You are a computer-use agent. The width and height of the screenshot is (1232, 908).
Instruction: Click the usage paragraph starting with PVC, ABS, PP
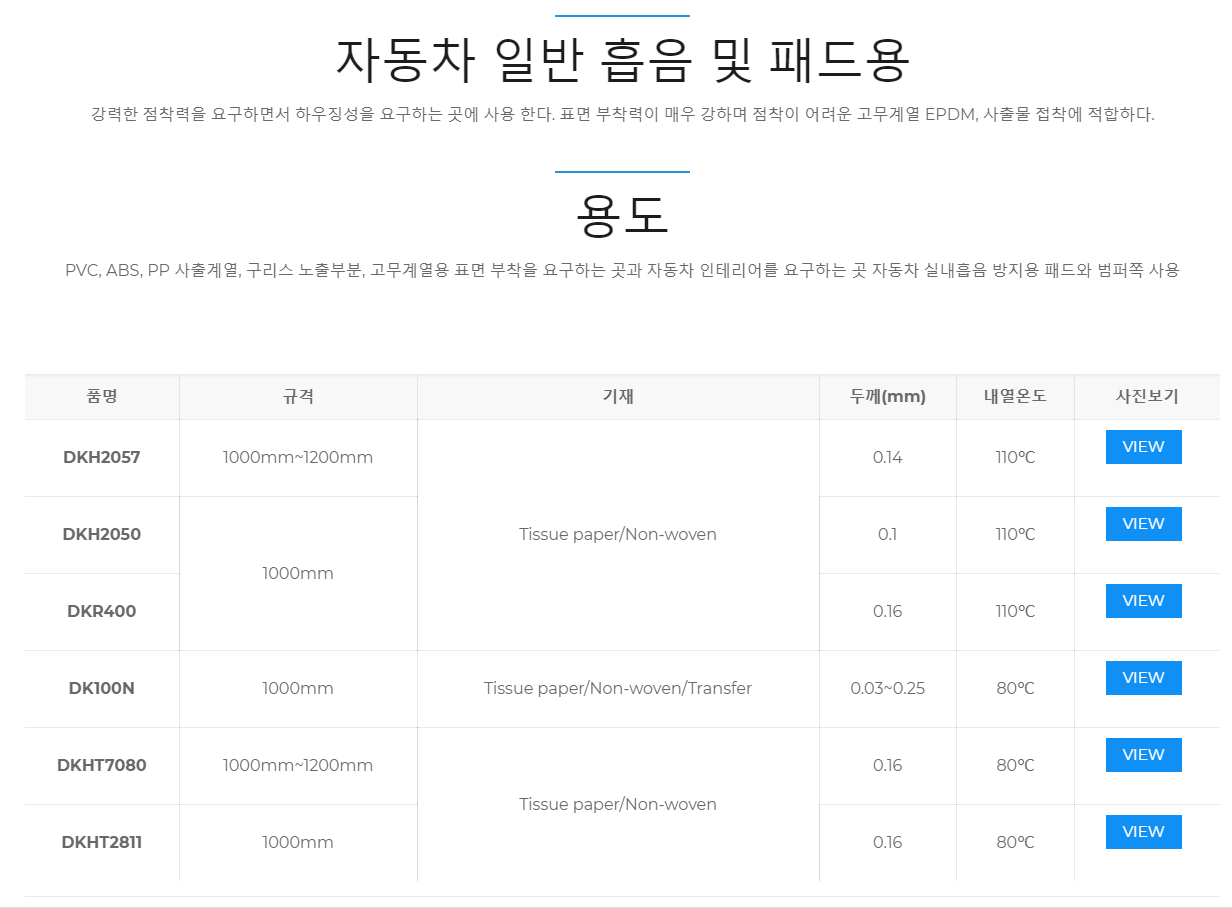click(x=622, y=270)
